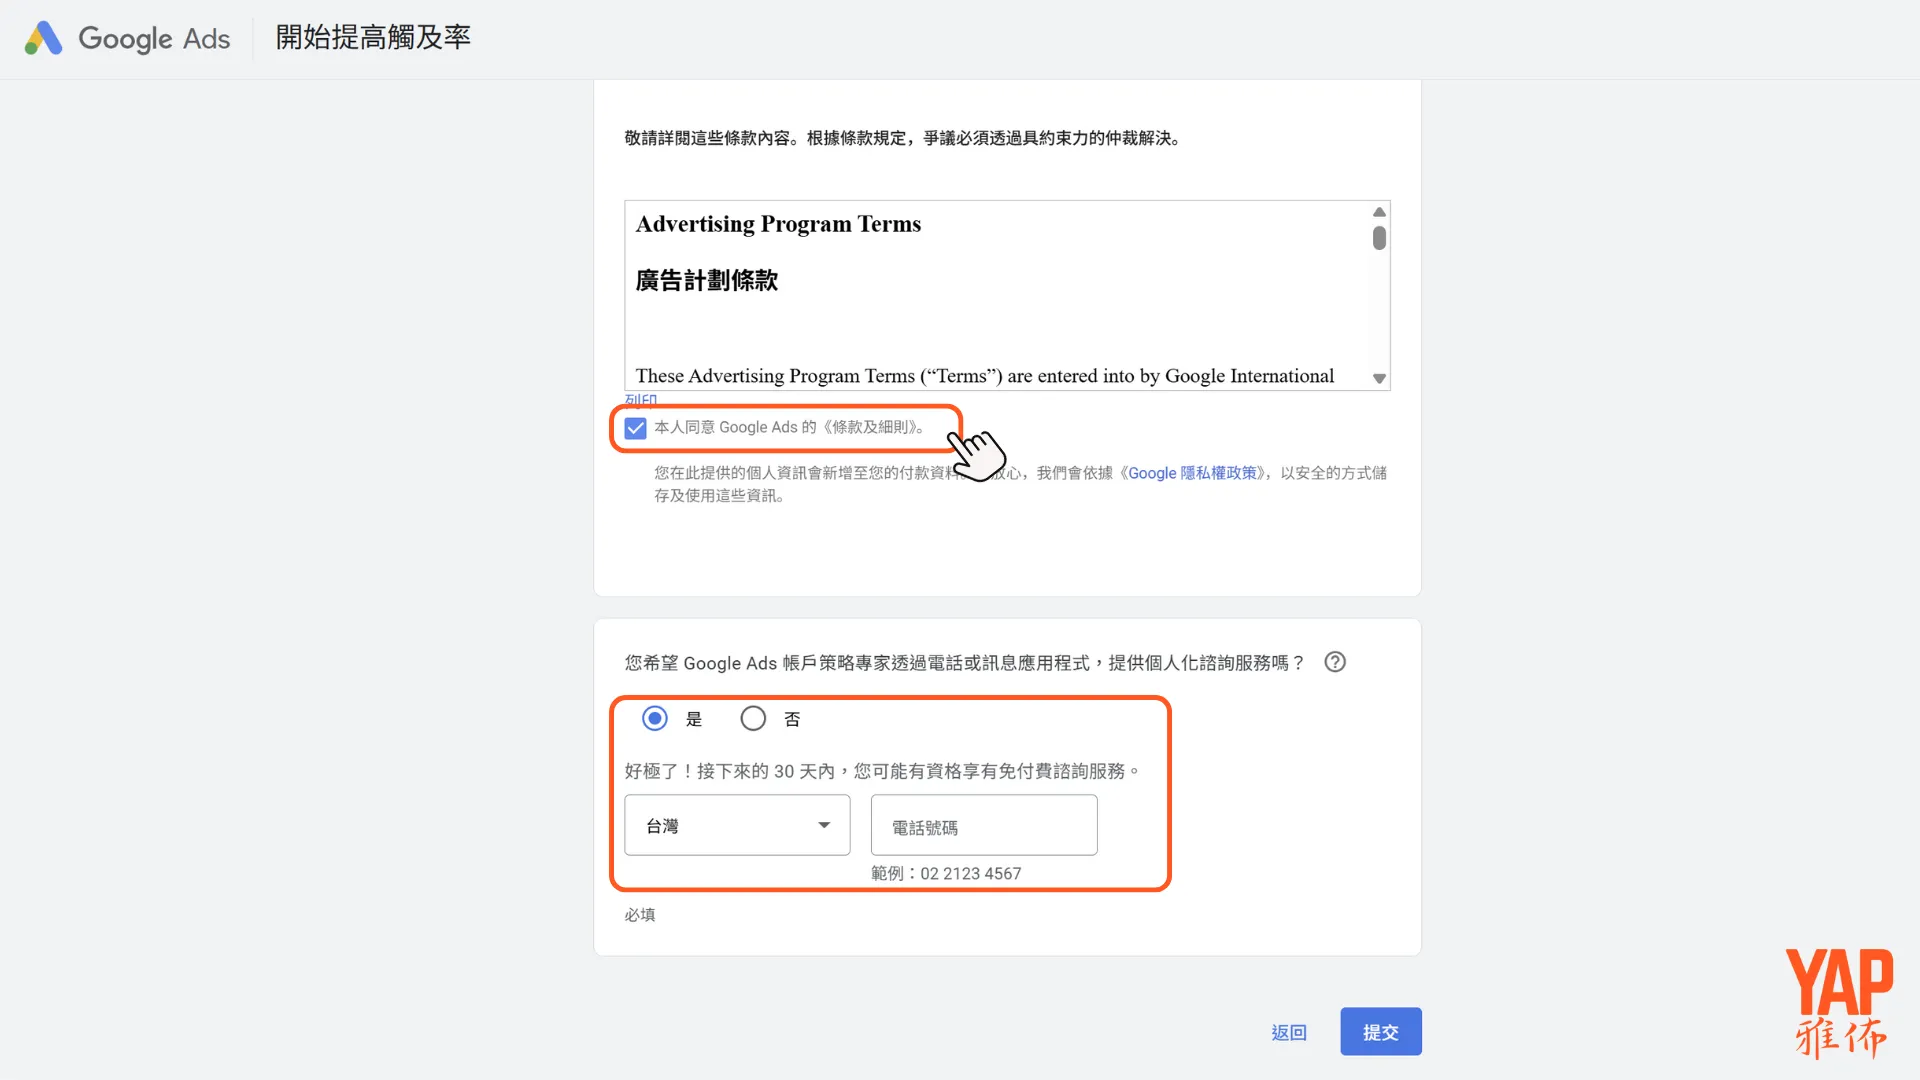The width and height of the screenshot is (1920, 1080).
Task: Click the 電話號碼 phone number field
Action: tap(983, 825)
